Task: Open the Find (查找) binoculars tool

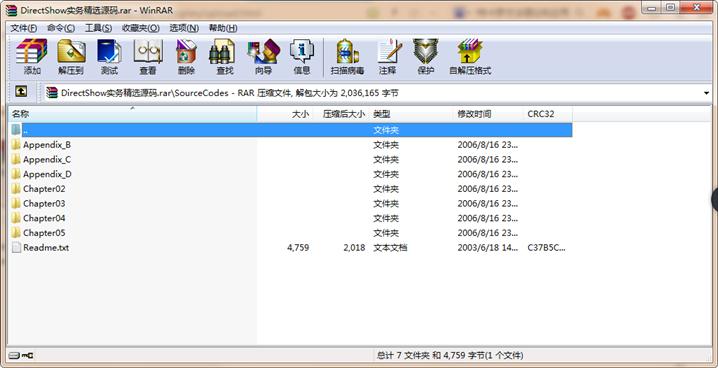Action: [224, 57]
